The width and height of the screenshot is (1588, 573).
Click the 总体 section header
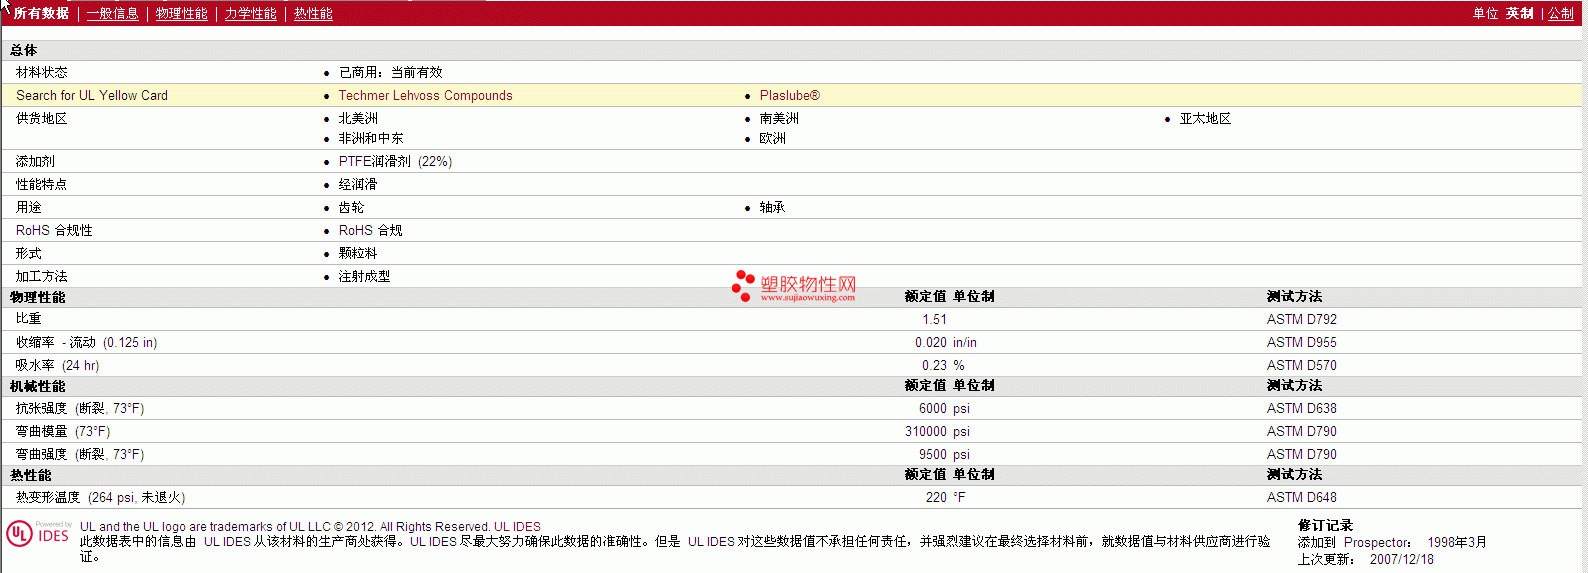pos(24,50)
